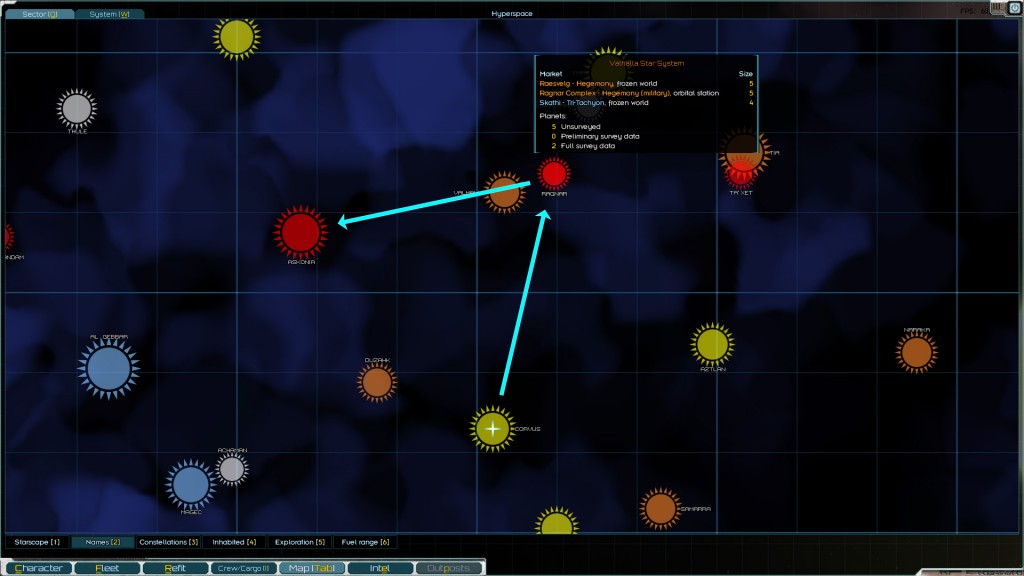Viewport: 1024px width, 576px height.
Task: Select the orange Naraka star
Action: 917,353
